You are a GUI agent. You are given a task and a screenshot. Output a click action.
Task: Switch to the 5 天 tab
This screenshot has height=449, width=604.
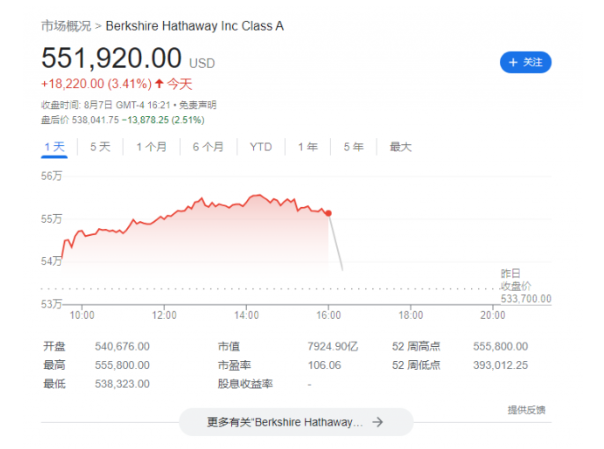coord(100,147)
